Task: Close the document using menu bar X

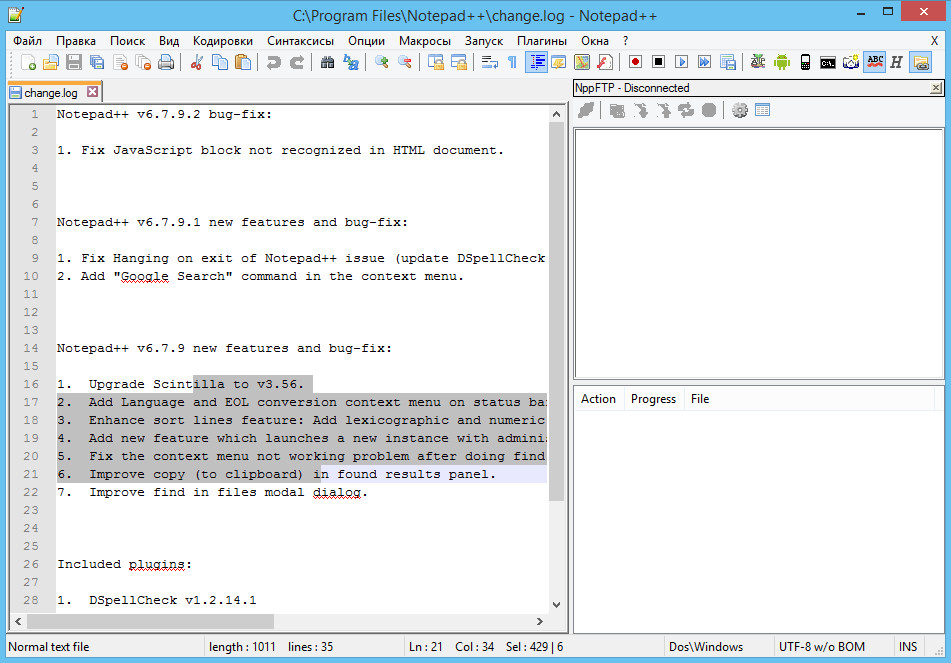Action: [934, 41]
